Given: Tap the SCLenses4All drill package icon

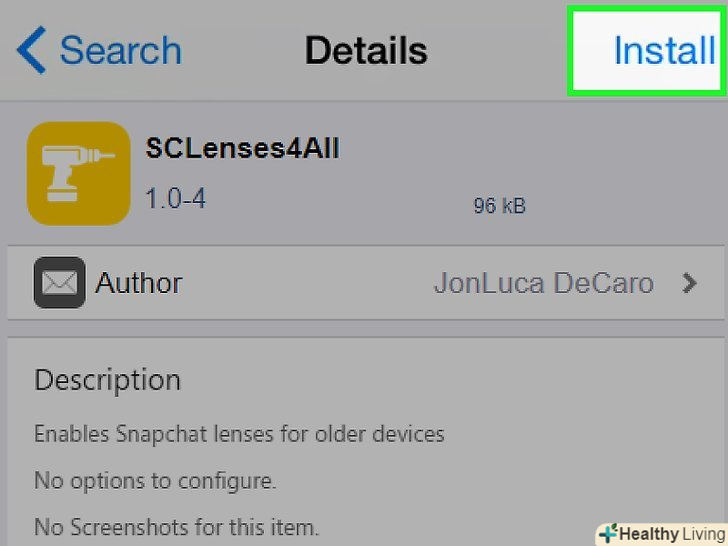Looking at the screenshot, I should [x=79, y=173].
